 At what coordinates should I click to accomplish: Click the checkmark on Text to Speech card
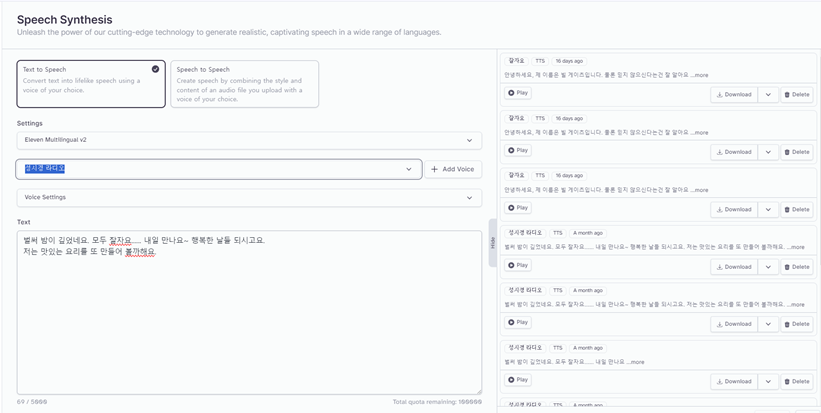click(x=156, y=69)
